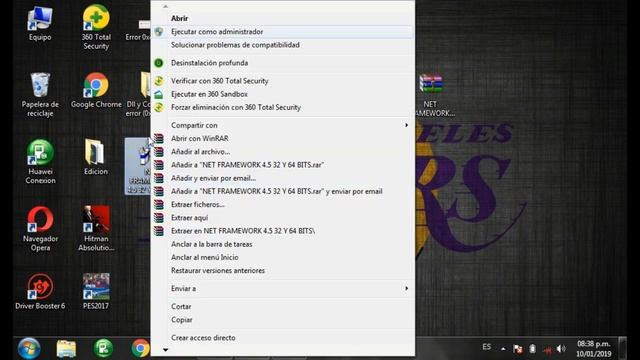Choose Añadir y enviar por email...

coord(283,178)
